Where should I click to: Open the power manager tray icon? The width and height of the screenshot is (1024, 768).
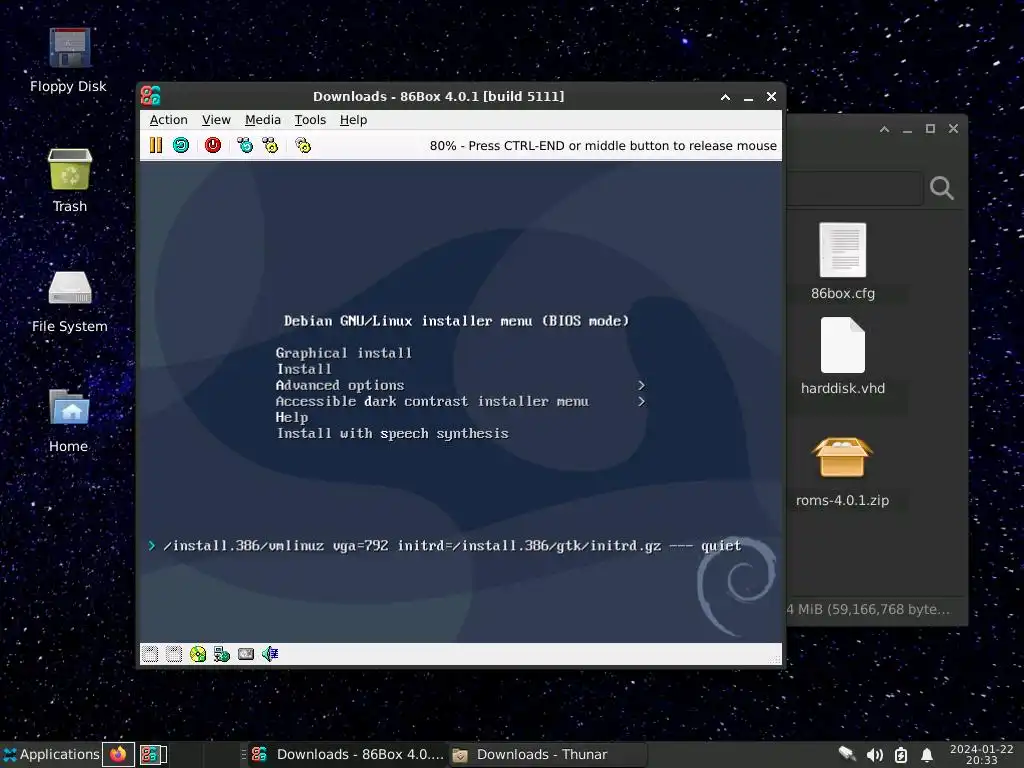[901, 755]
